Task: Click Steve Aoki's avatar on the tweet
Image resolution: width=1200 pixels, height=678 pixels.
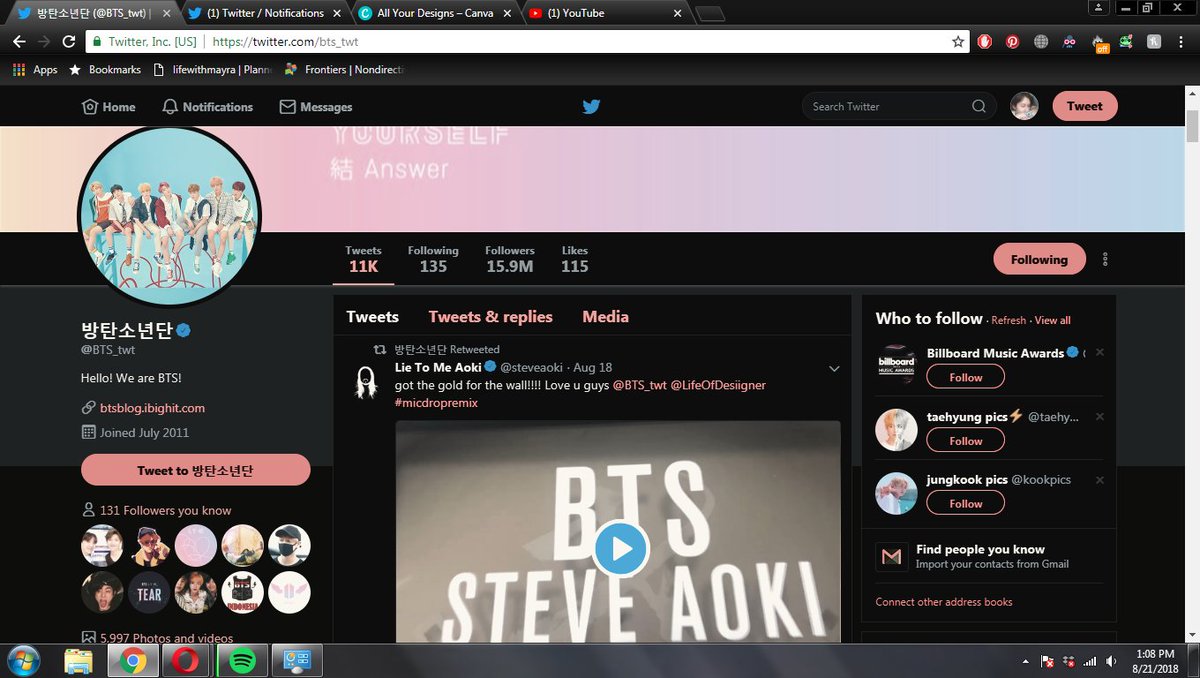Action: (366, 383)
